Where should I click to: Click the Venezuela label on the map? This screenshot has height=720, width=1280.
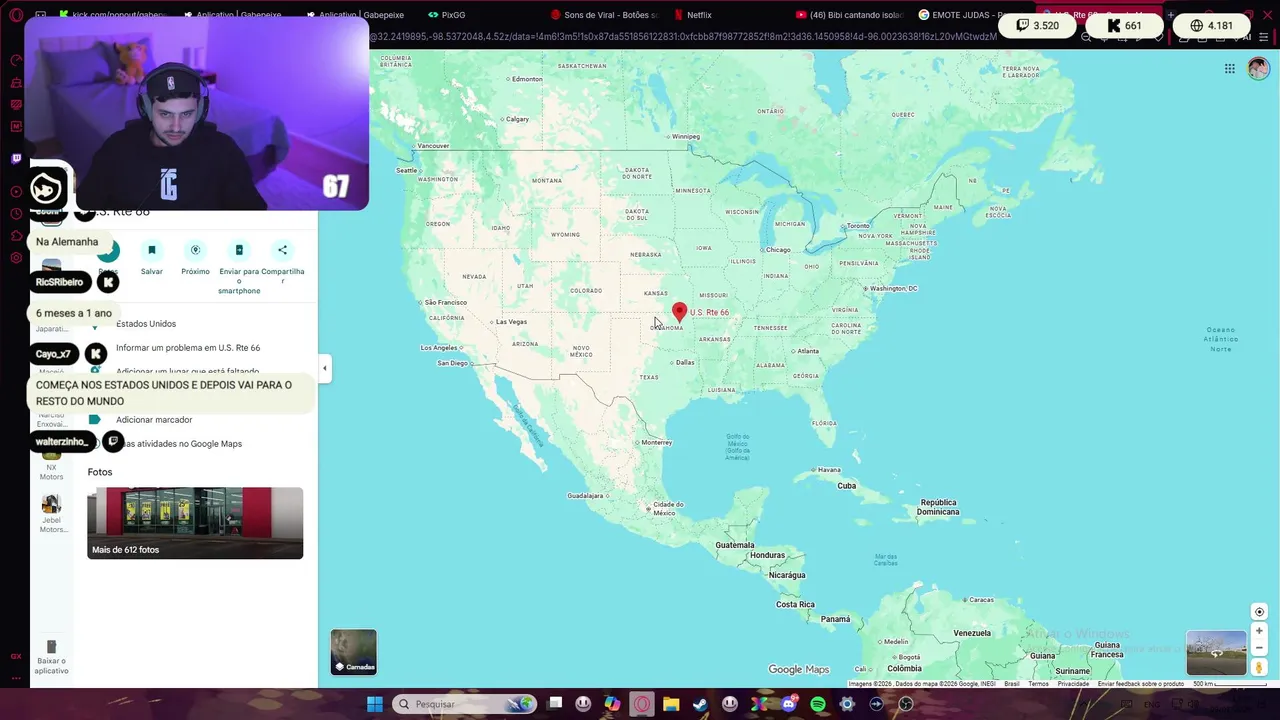972,633
